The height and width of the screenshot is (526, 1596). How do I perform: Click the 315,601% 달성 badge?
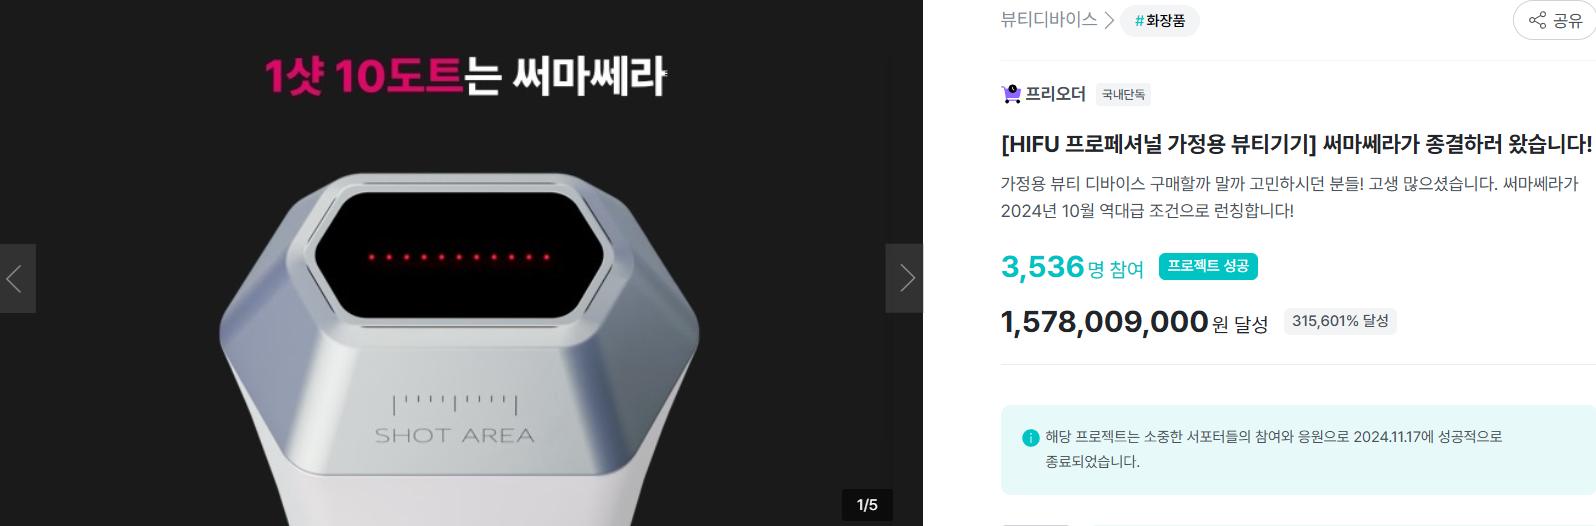pos(1340,321)
